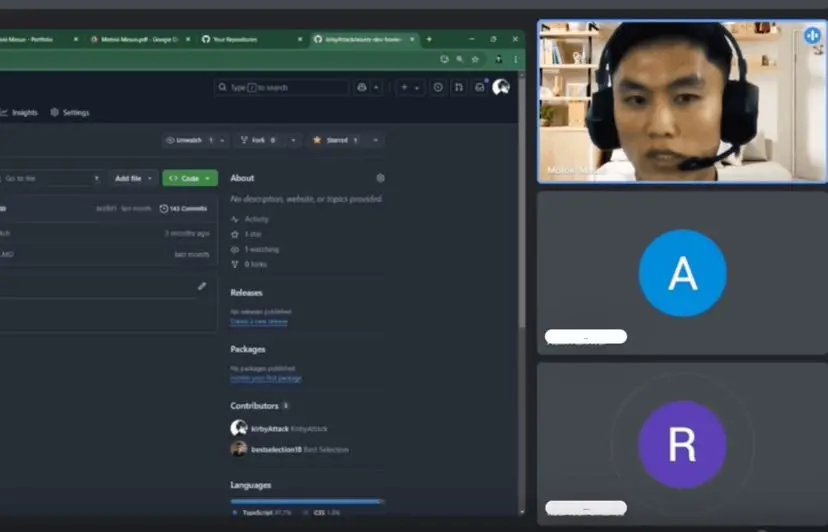The height and width of the screenshot is (532, 828).
Task: Click Publish your first package link
Action: [x=266, y=378]
